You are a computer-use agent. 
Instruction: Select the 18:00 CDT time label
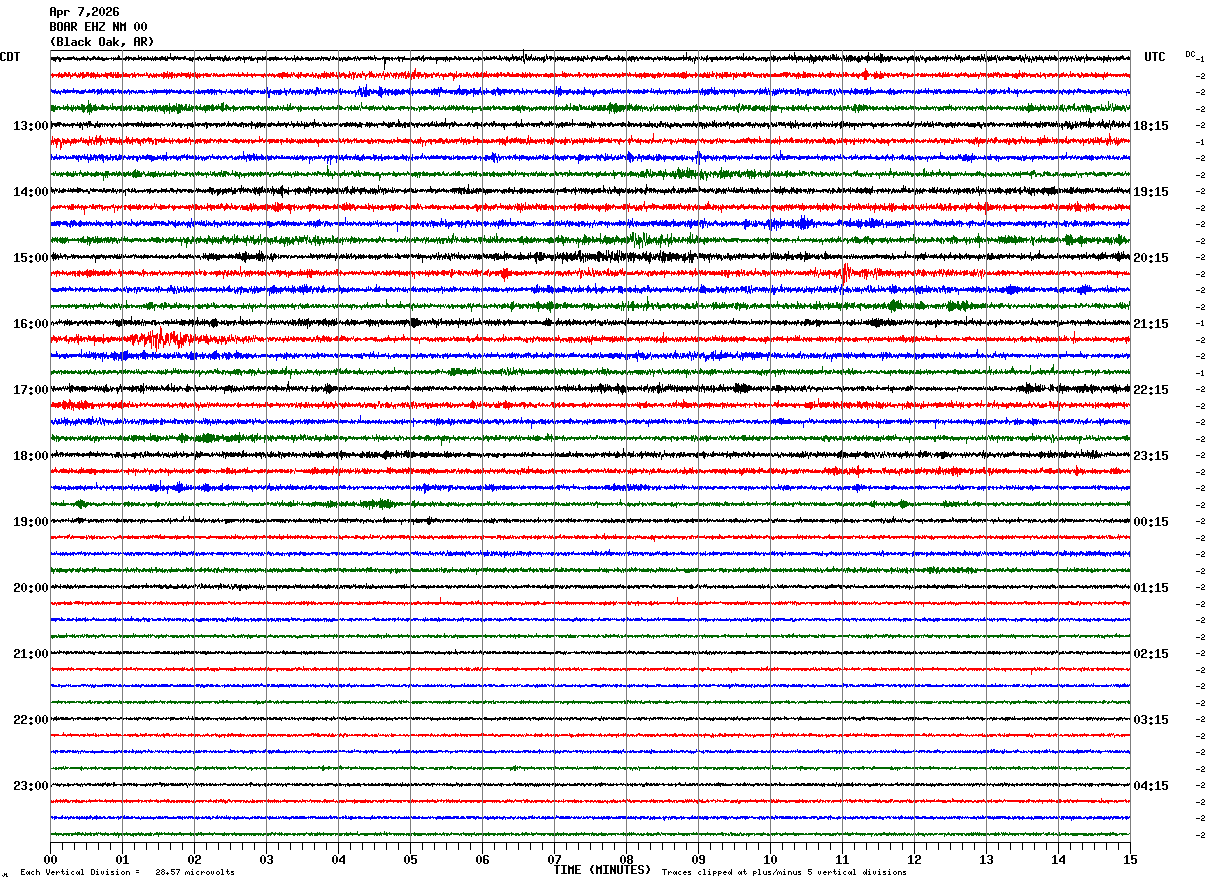click(x=31, y=456)
